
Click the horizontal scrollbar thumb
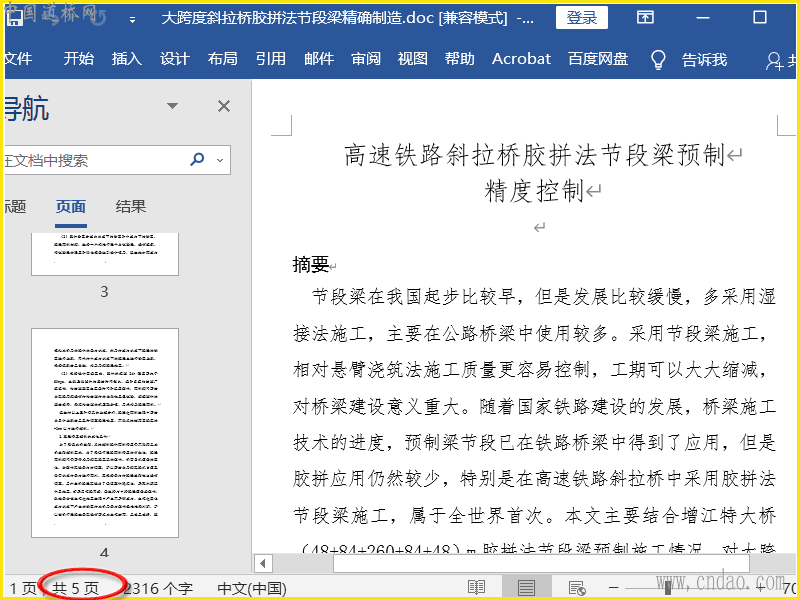pyautogui.click(x=541, y=564)
